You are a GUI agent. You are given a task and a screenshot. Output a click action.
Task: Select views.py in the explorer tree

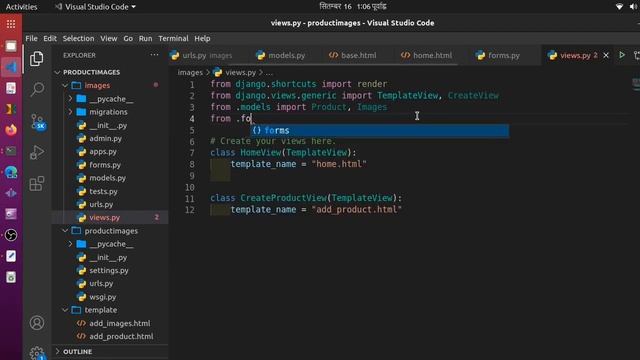[110, 218]
